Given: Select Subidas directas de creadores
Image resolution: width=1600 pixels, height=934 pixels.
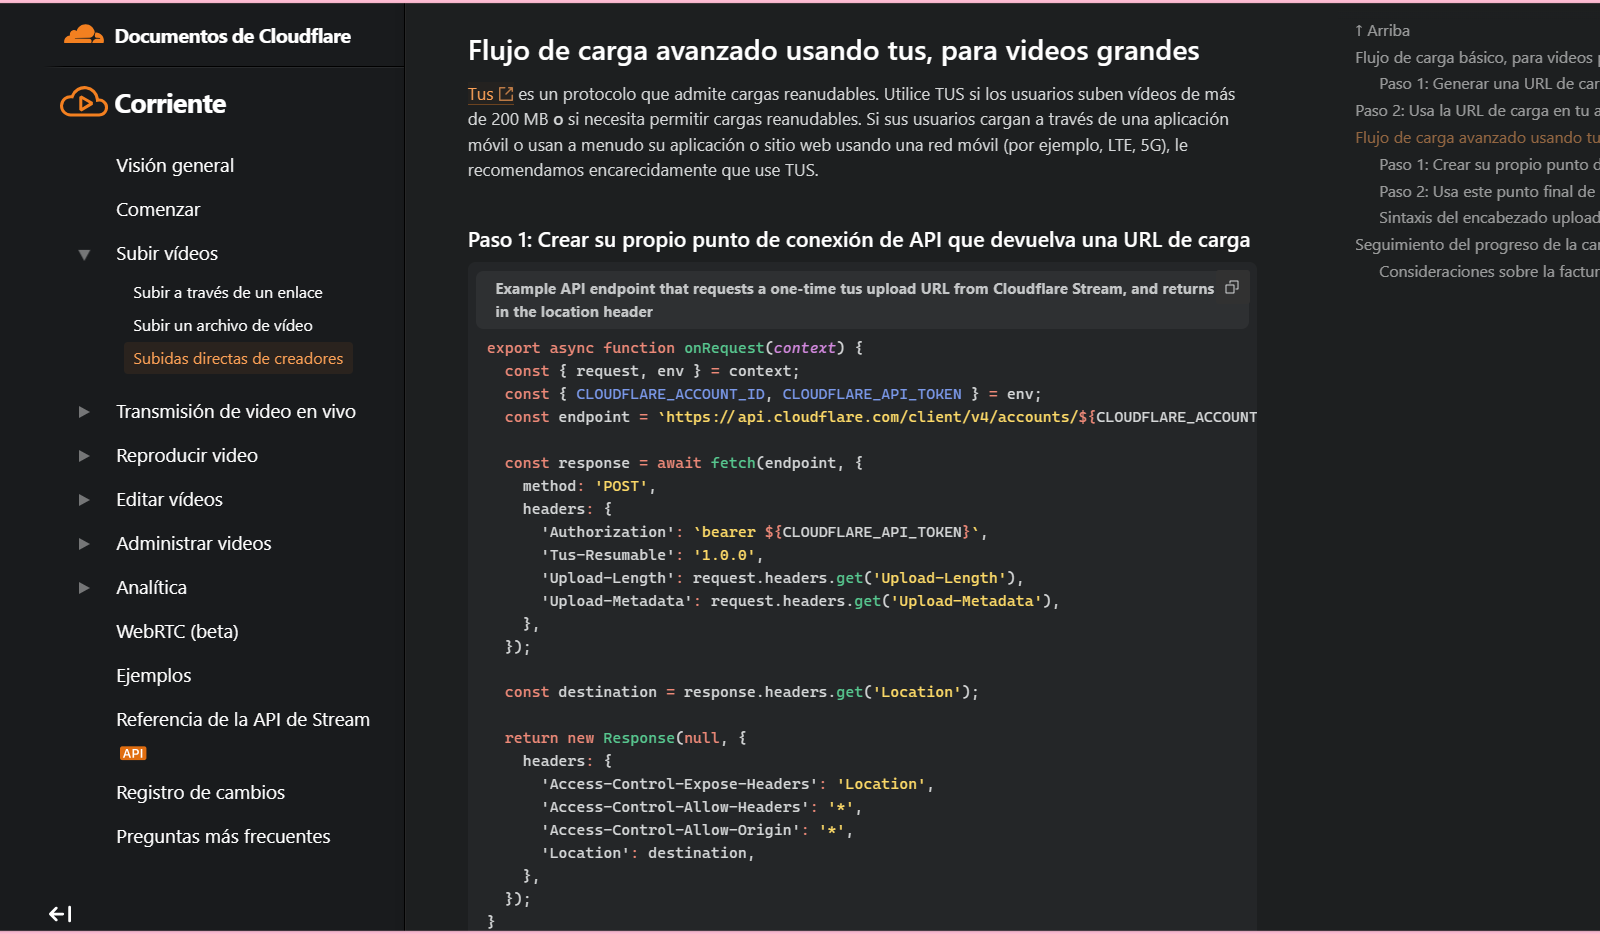Looking at the screenshot, I should coord(238,358).
